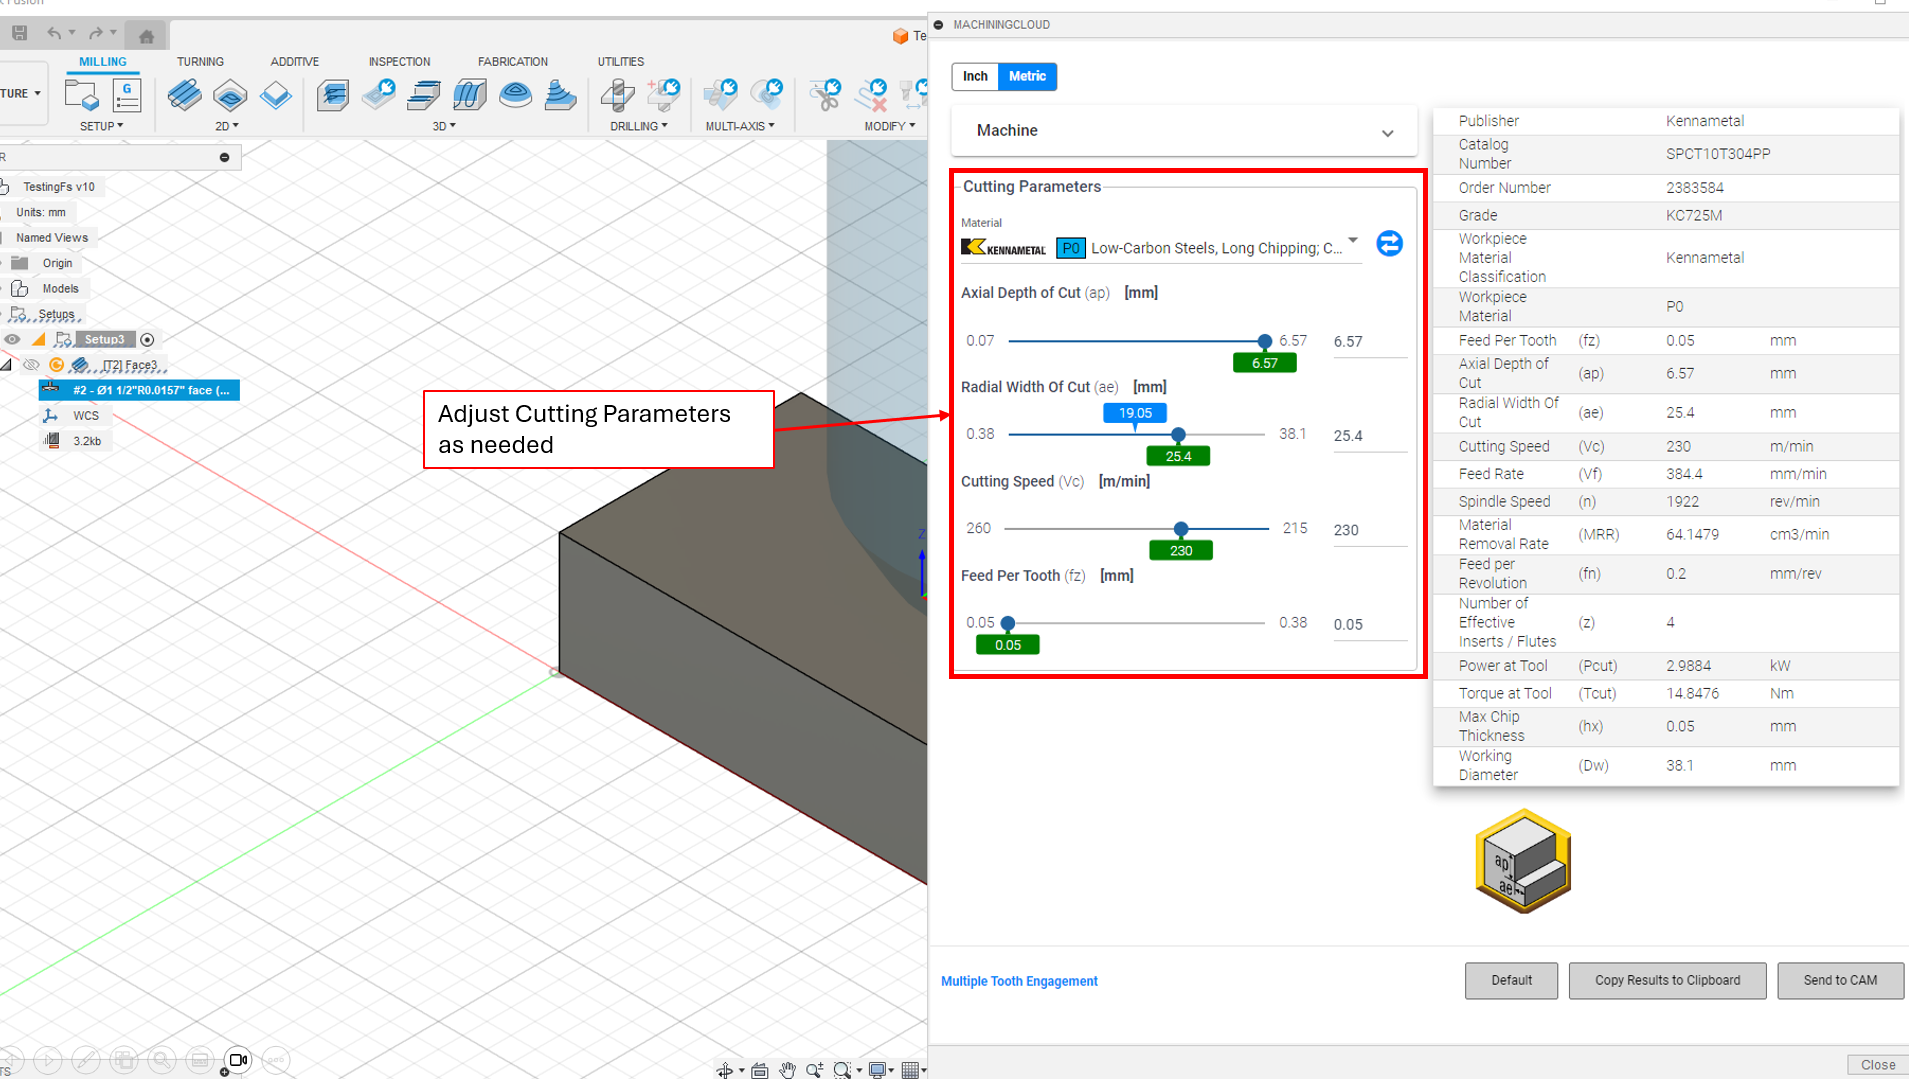Click the Save icon in the quick access bar
The image size is (1909, 1079).
click(x=19, y=33)
